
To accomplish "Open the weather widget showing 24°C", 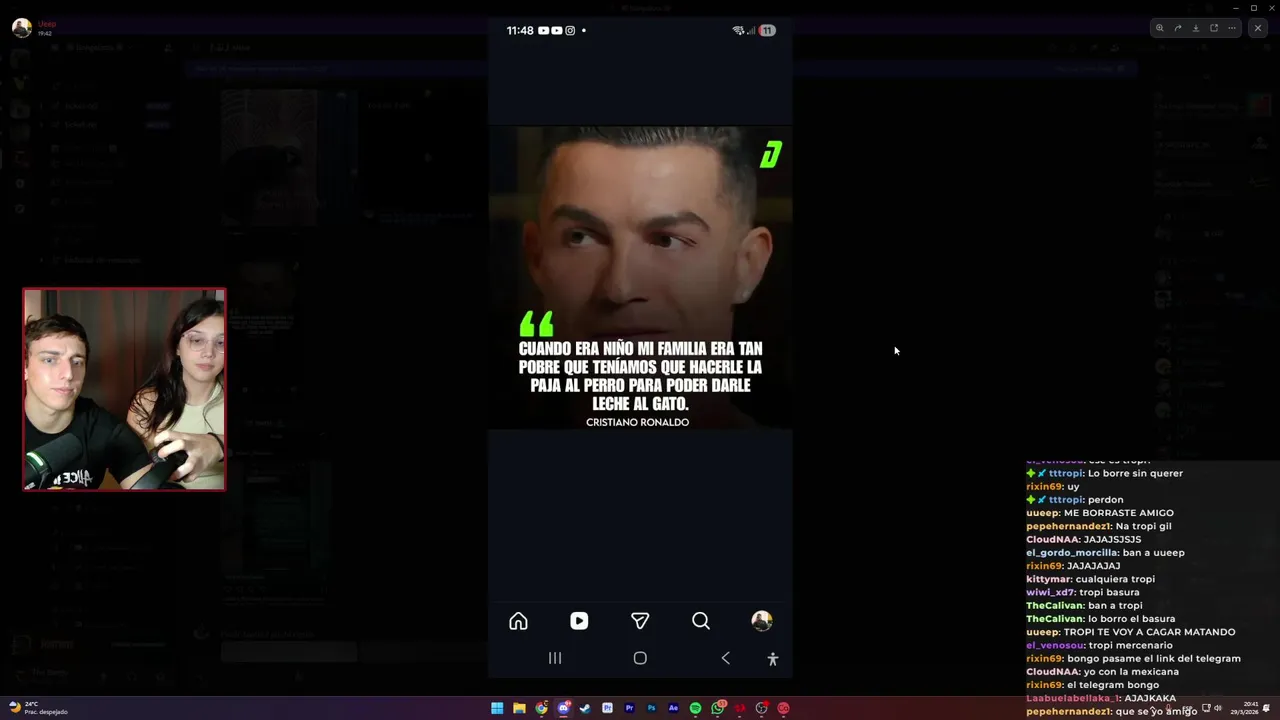I will 38,708.
